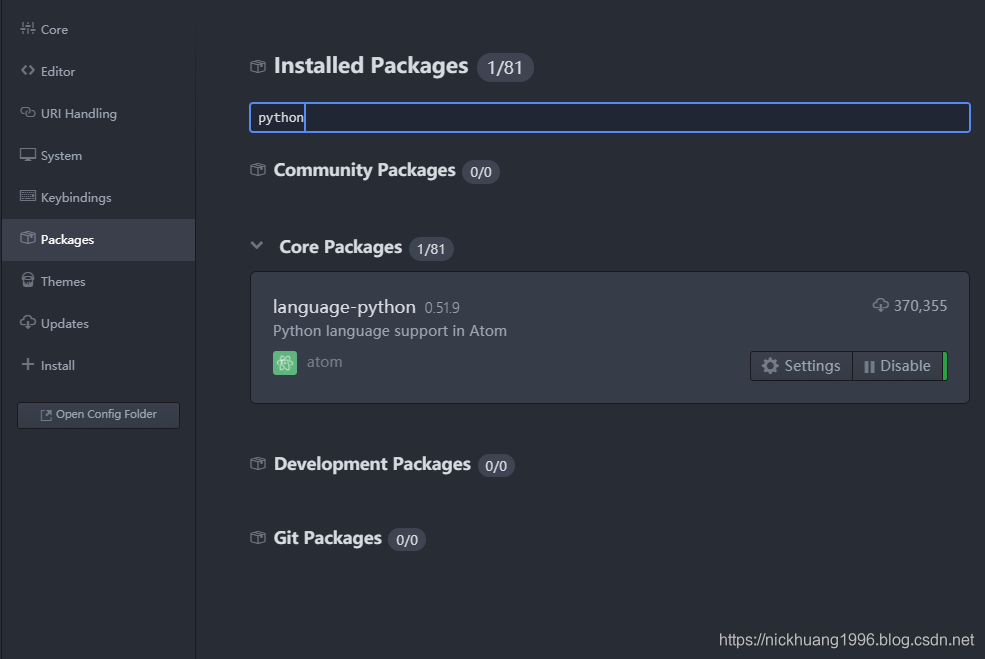Click the Git Packages section heading

(x=327, y=538)
